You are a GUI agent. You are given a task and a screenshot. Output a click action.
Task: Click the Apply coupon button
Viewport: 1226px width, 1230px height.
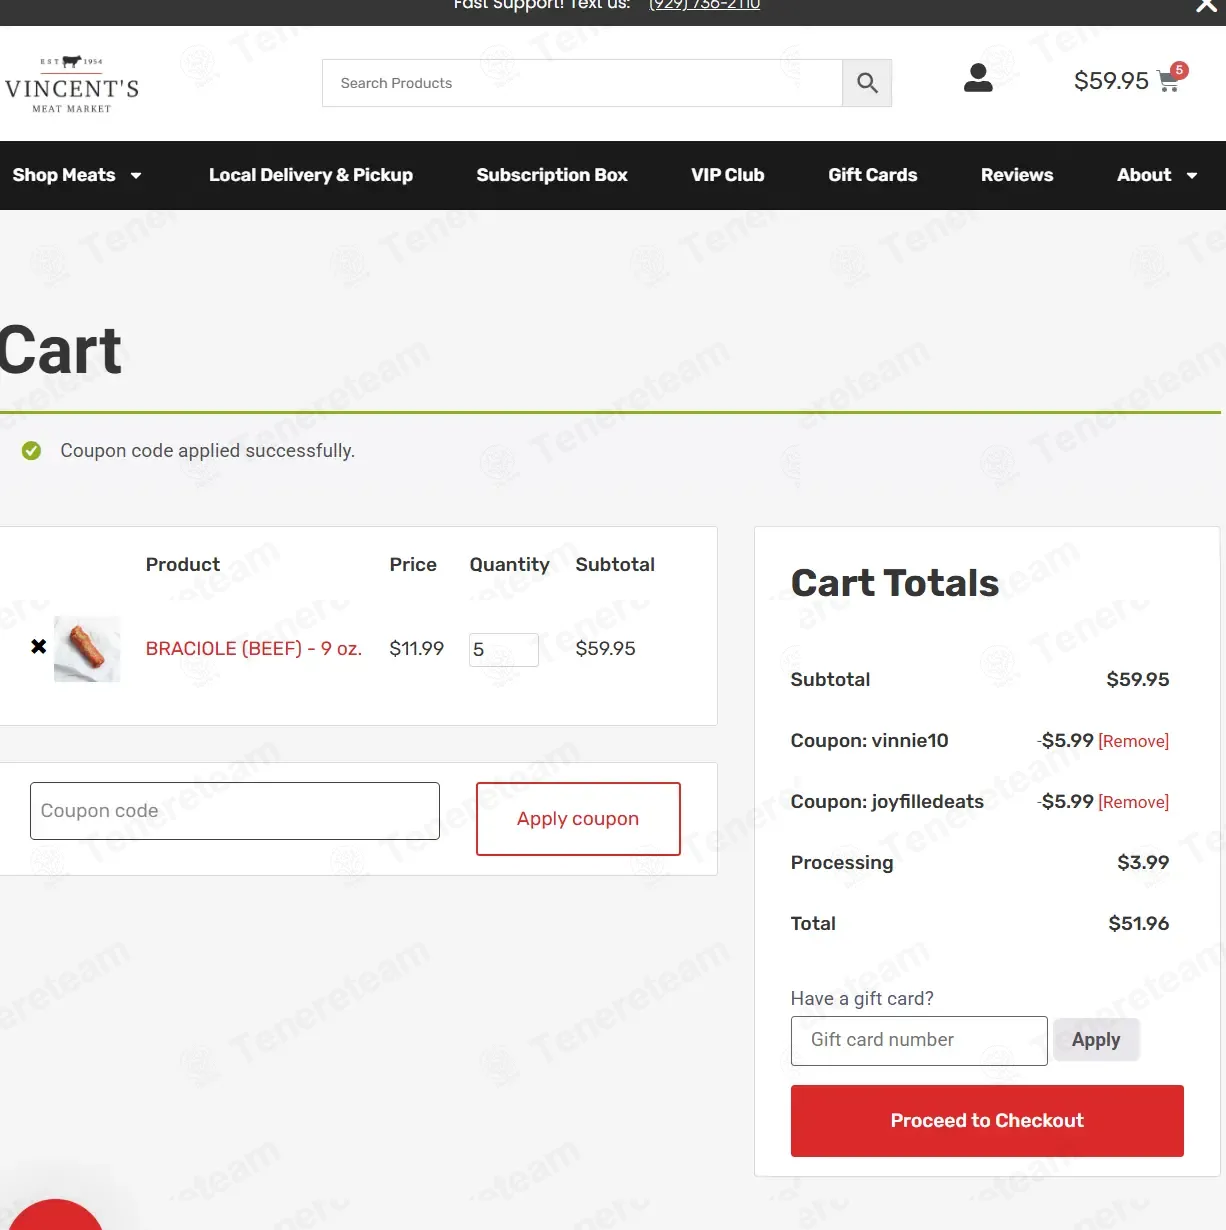578,819
